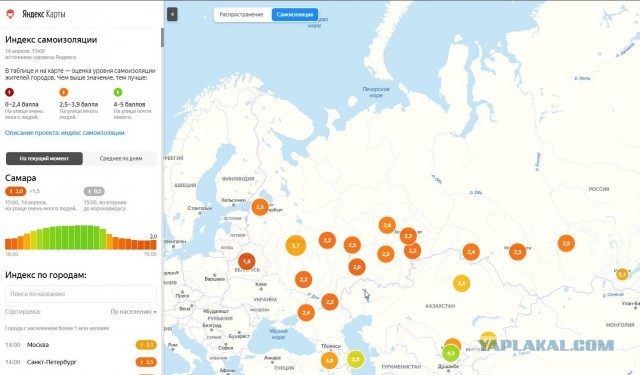The image size is (640, 375).
Task: Click the Индекс самоизоляции heading
Action: (x=51, y=40)
